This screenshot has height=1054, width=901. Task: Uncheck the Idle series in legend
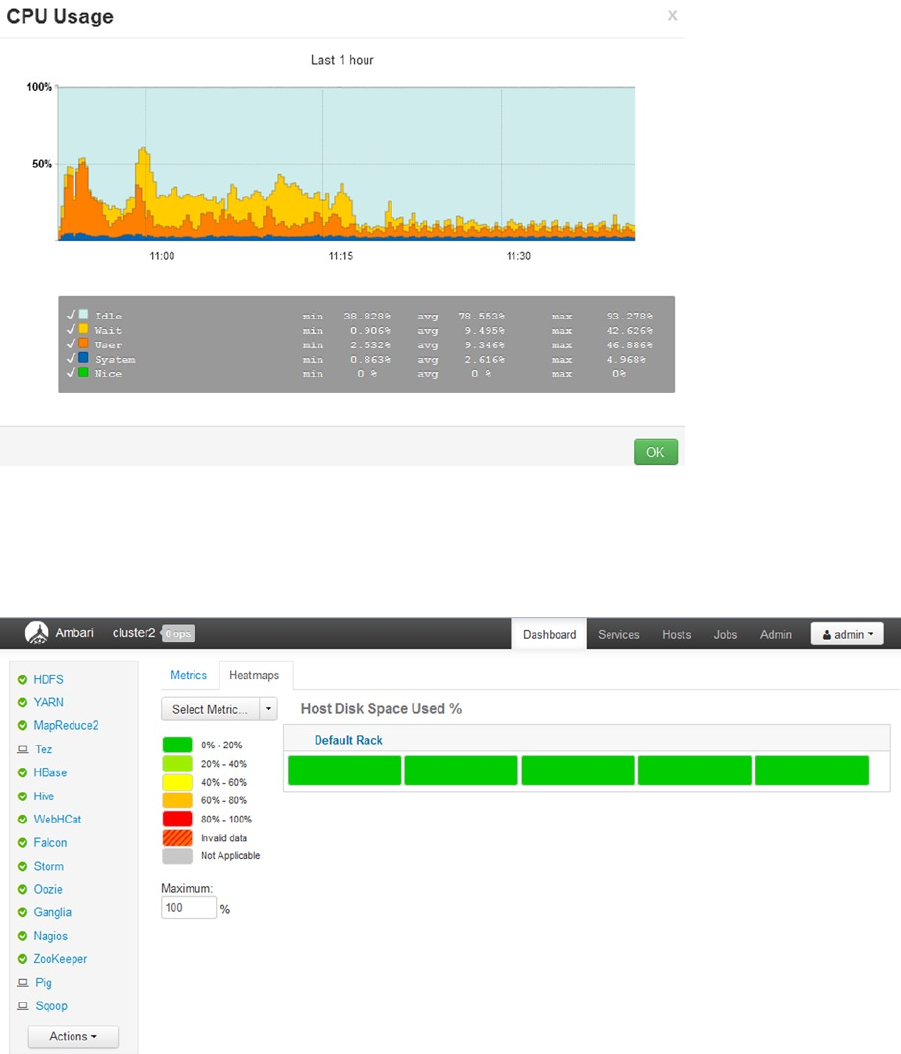pyautogui.click(x=71, y=315)
